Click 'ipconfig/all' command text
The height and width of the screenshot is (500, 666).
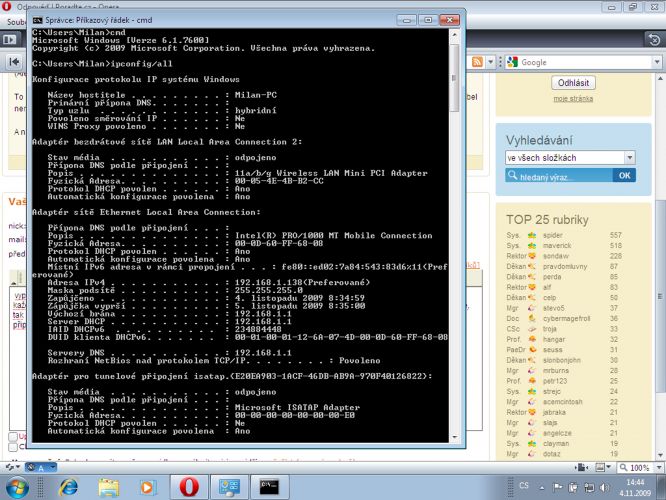click(x=141, y=64)
